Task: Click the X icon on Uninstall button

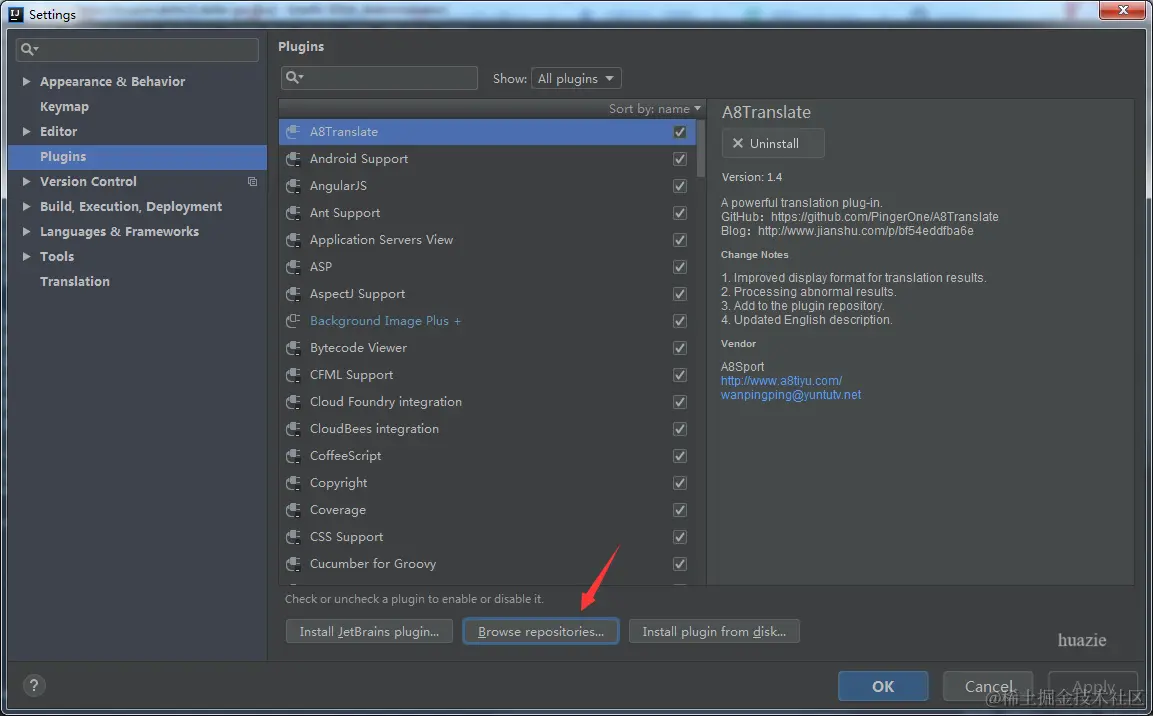Action: point(738,143)
